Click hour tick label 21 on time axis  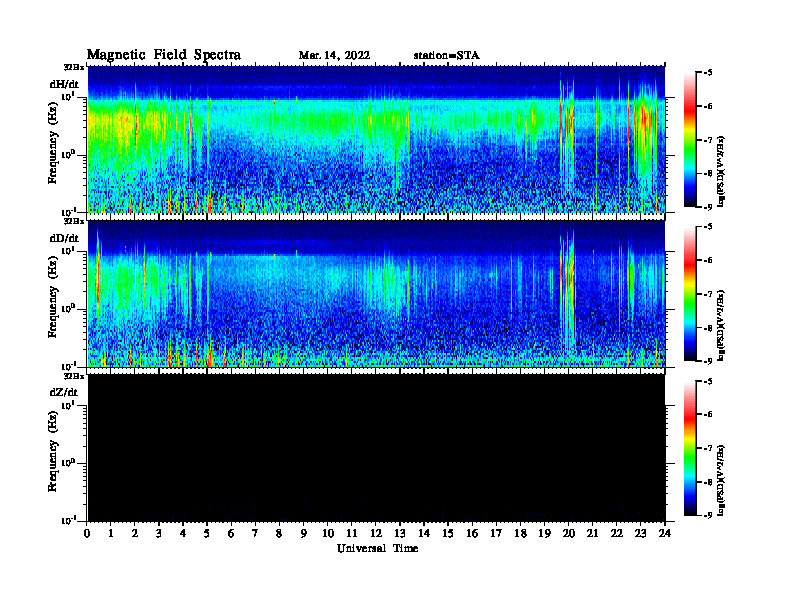(592, 533)
